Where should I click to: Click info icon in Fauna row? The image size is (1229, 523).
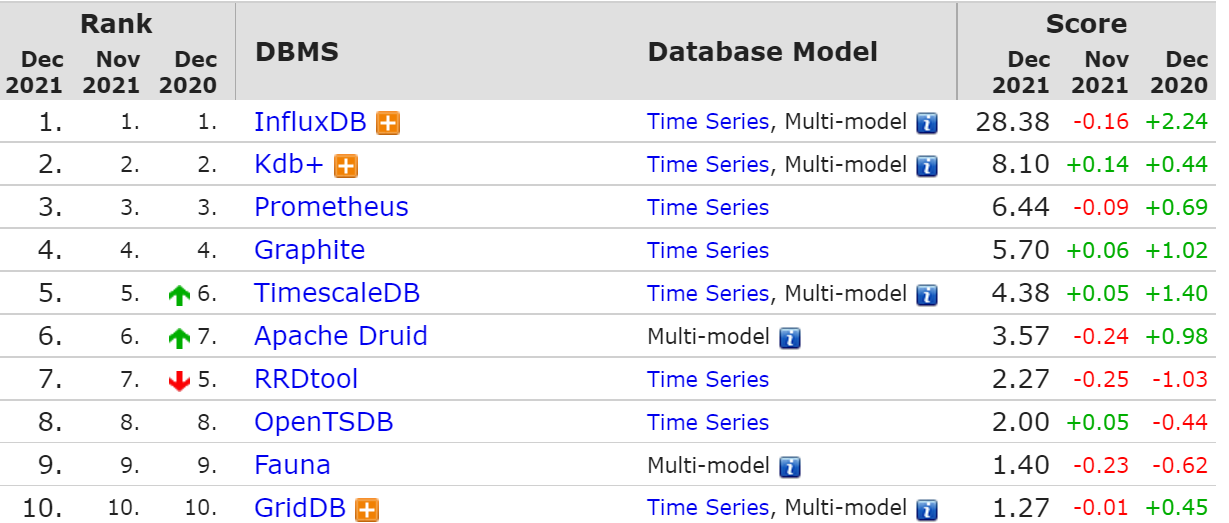click(790, 467)
